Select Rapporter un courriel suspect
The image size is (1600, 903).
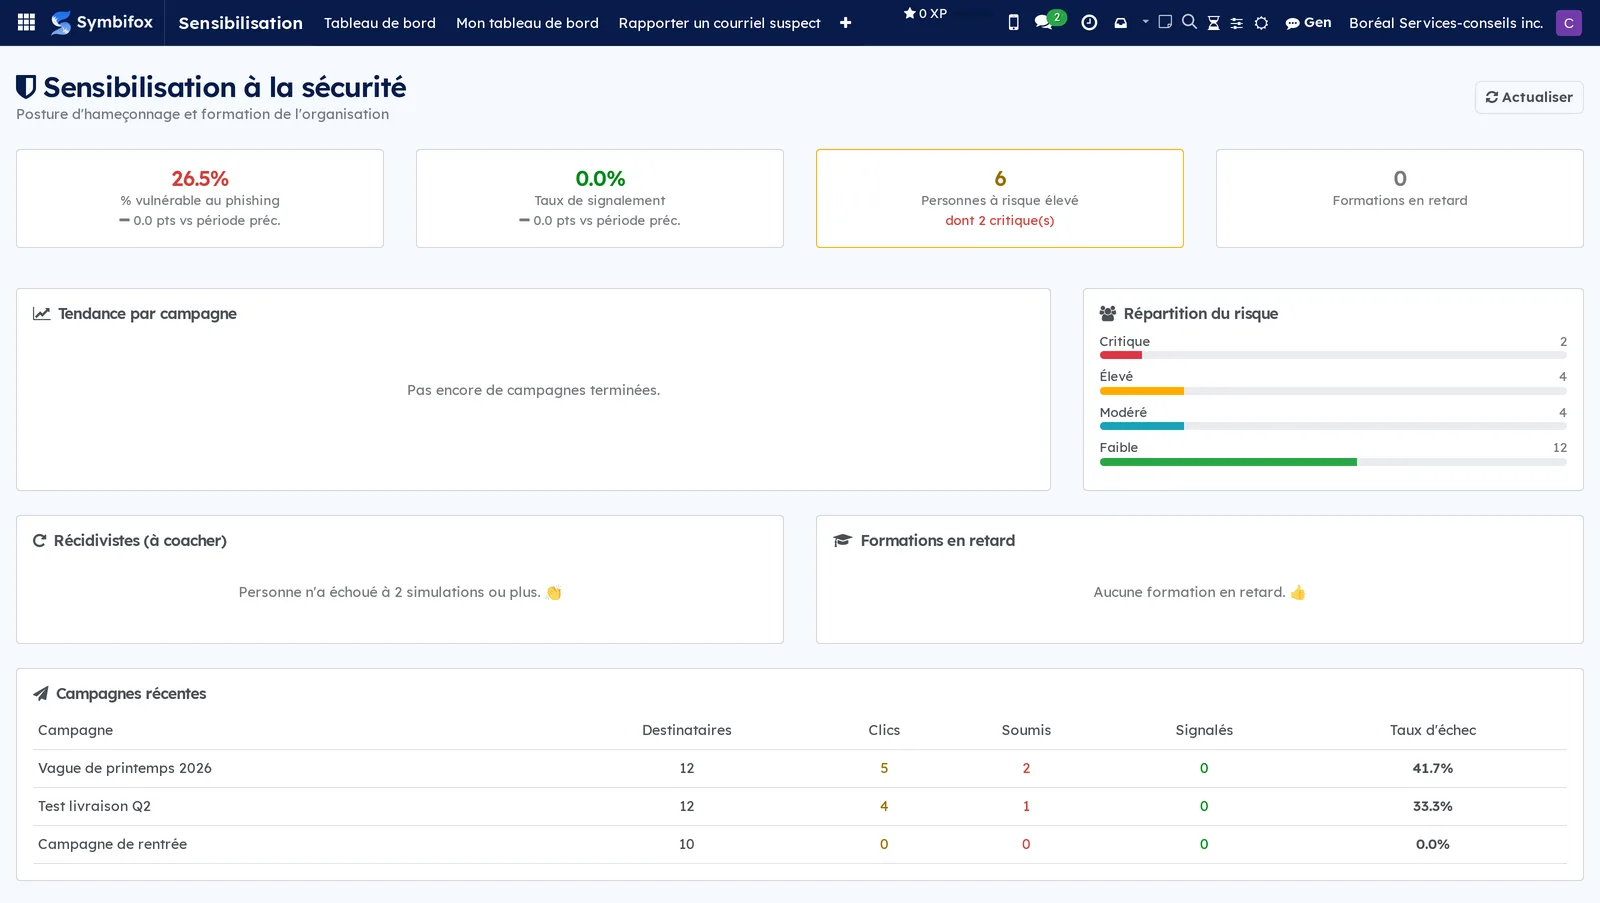coord(719,23)
